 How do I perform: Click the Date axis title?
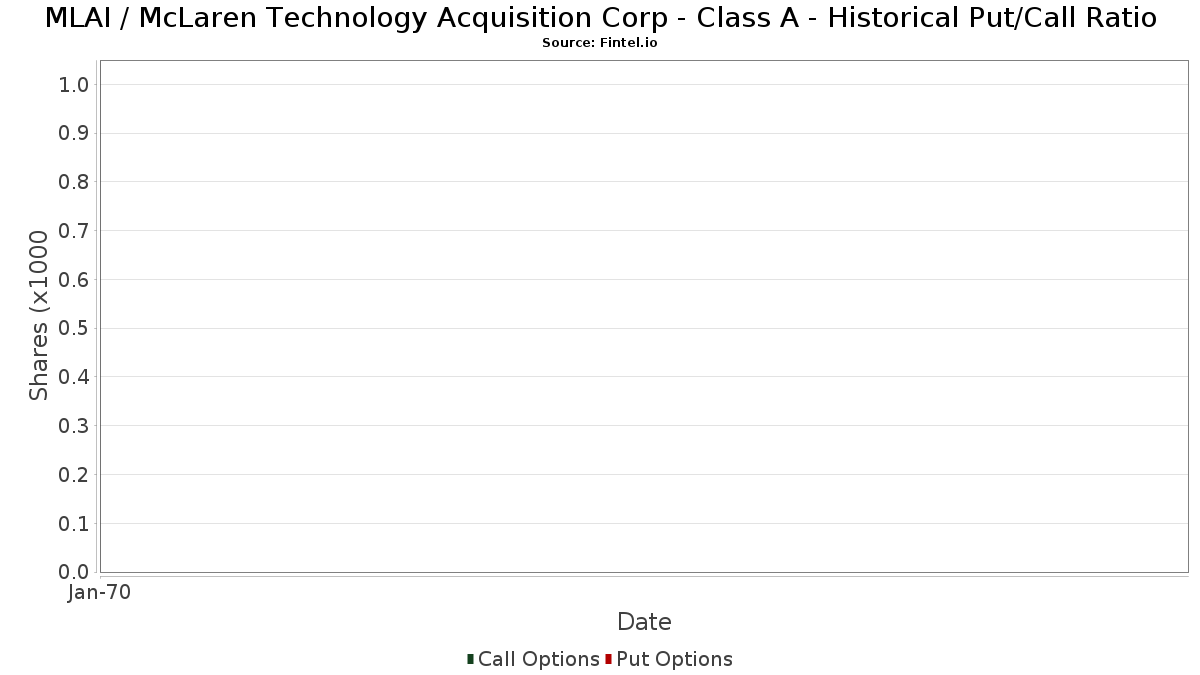644,622
